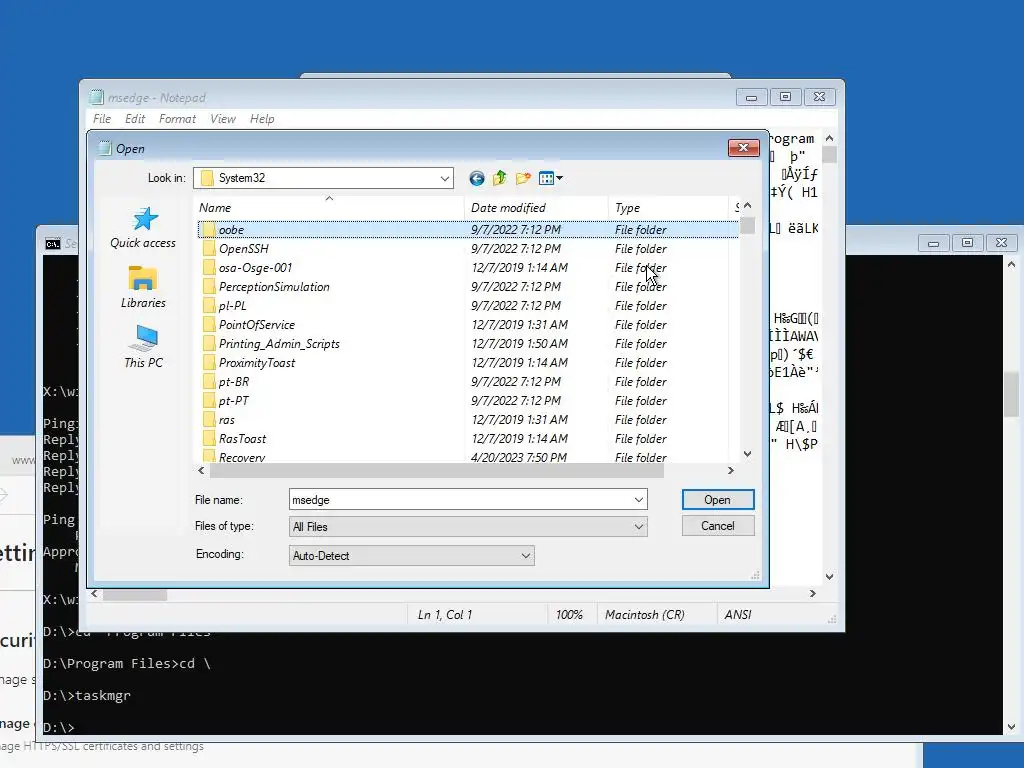Open Notepad Help menu
The height and width of the screenshot is (768, 1024).
(x=262, y=119)
